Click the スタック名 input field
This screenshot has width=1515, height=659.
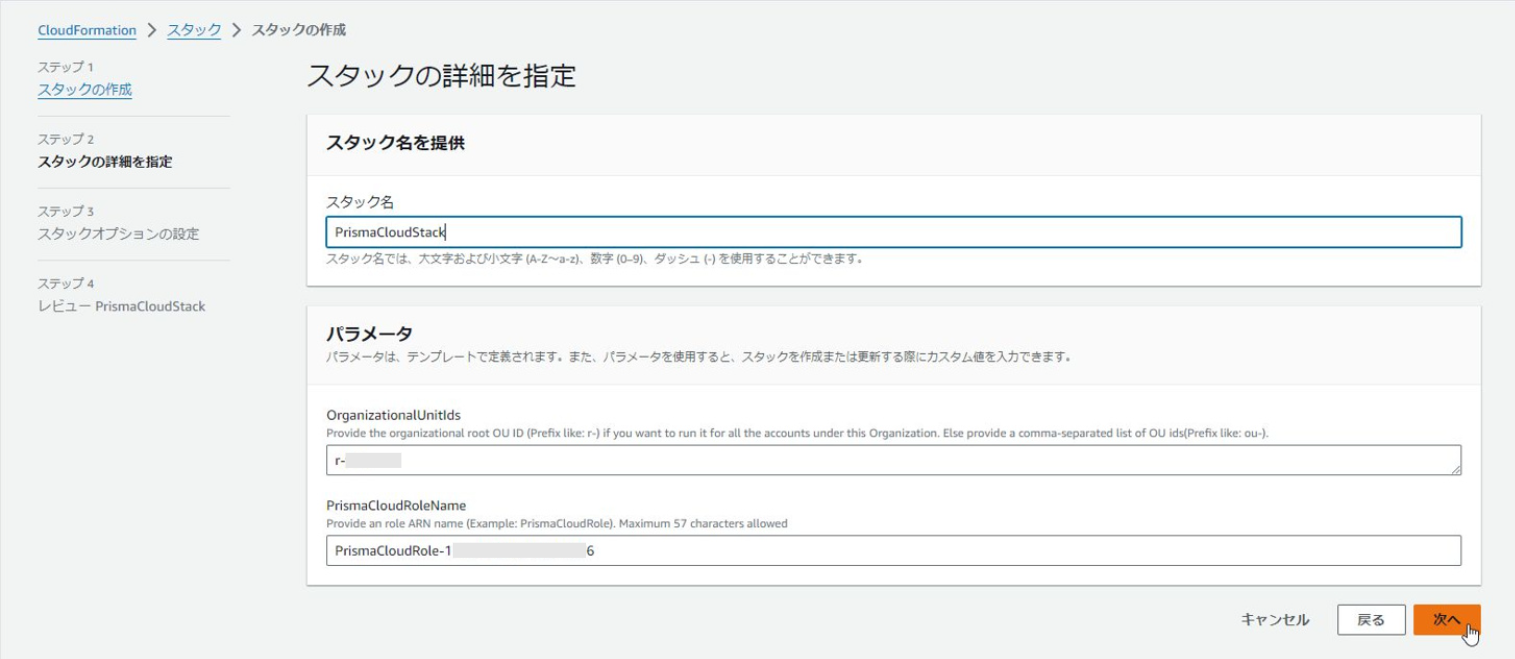893,232
